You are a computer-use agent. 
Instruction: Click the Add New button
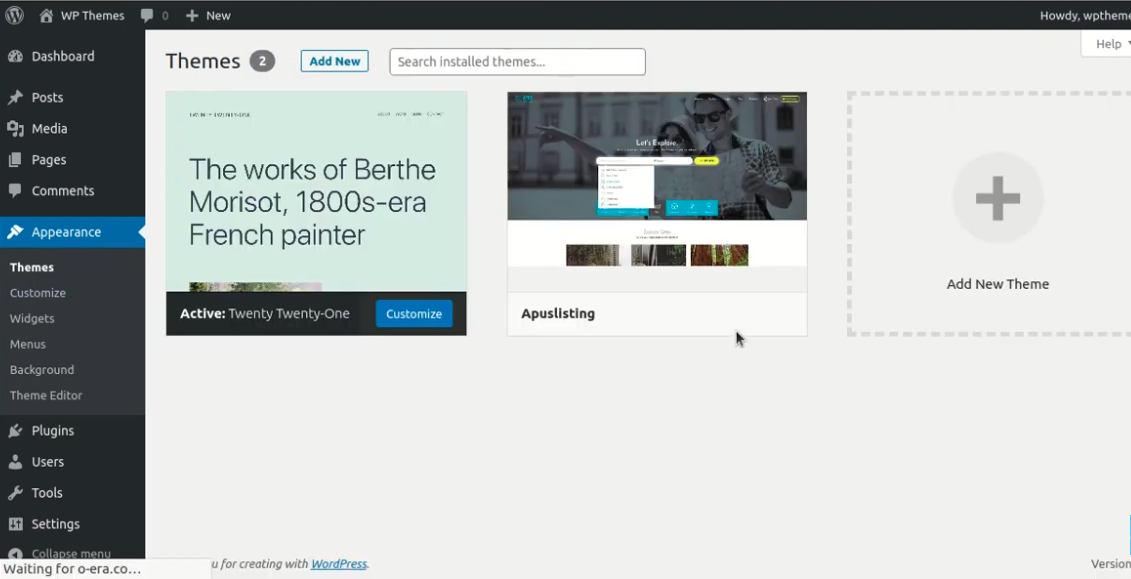[334, 61]
